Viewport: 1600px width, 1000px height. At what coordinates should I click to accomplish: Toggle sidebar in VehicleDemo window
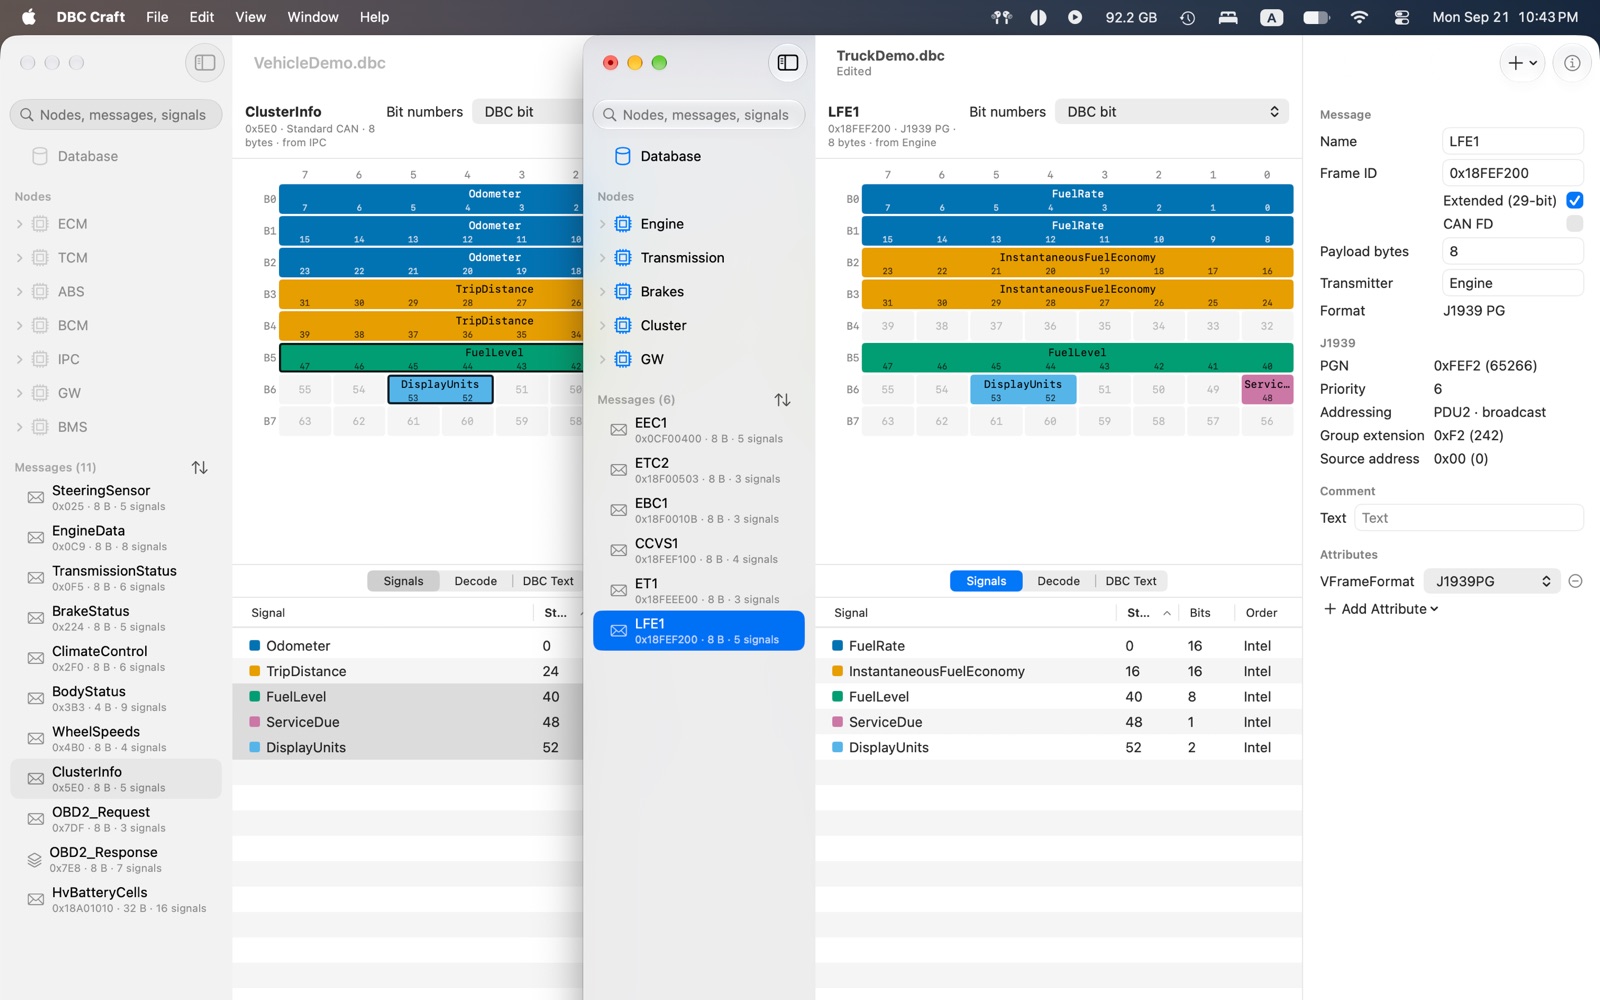(205, 63)
